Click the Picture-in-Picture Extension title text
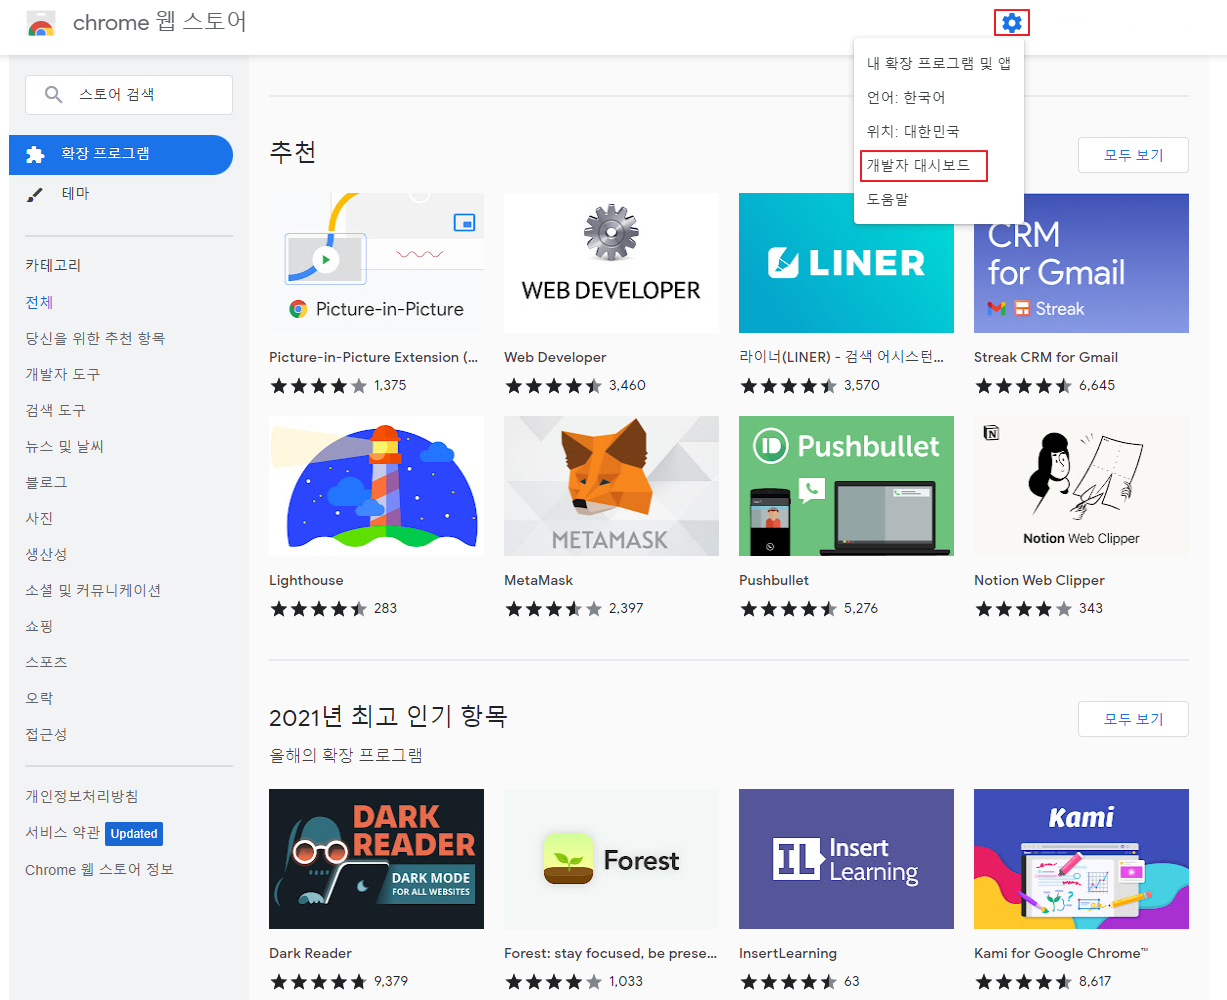This screenshot has height=1000, width=1227. tap(373, 357)
